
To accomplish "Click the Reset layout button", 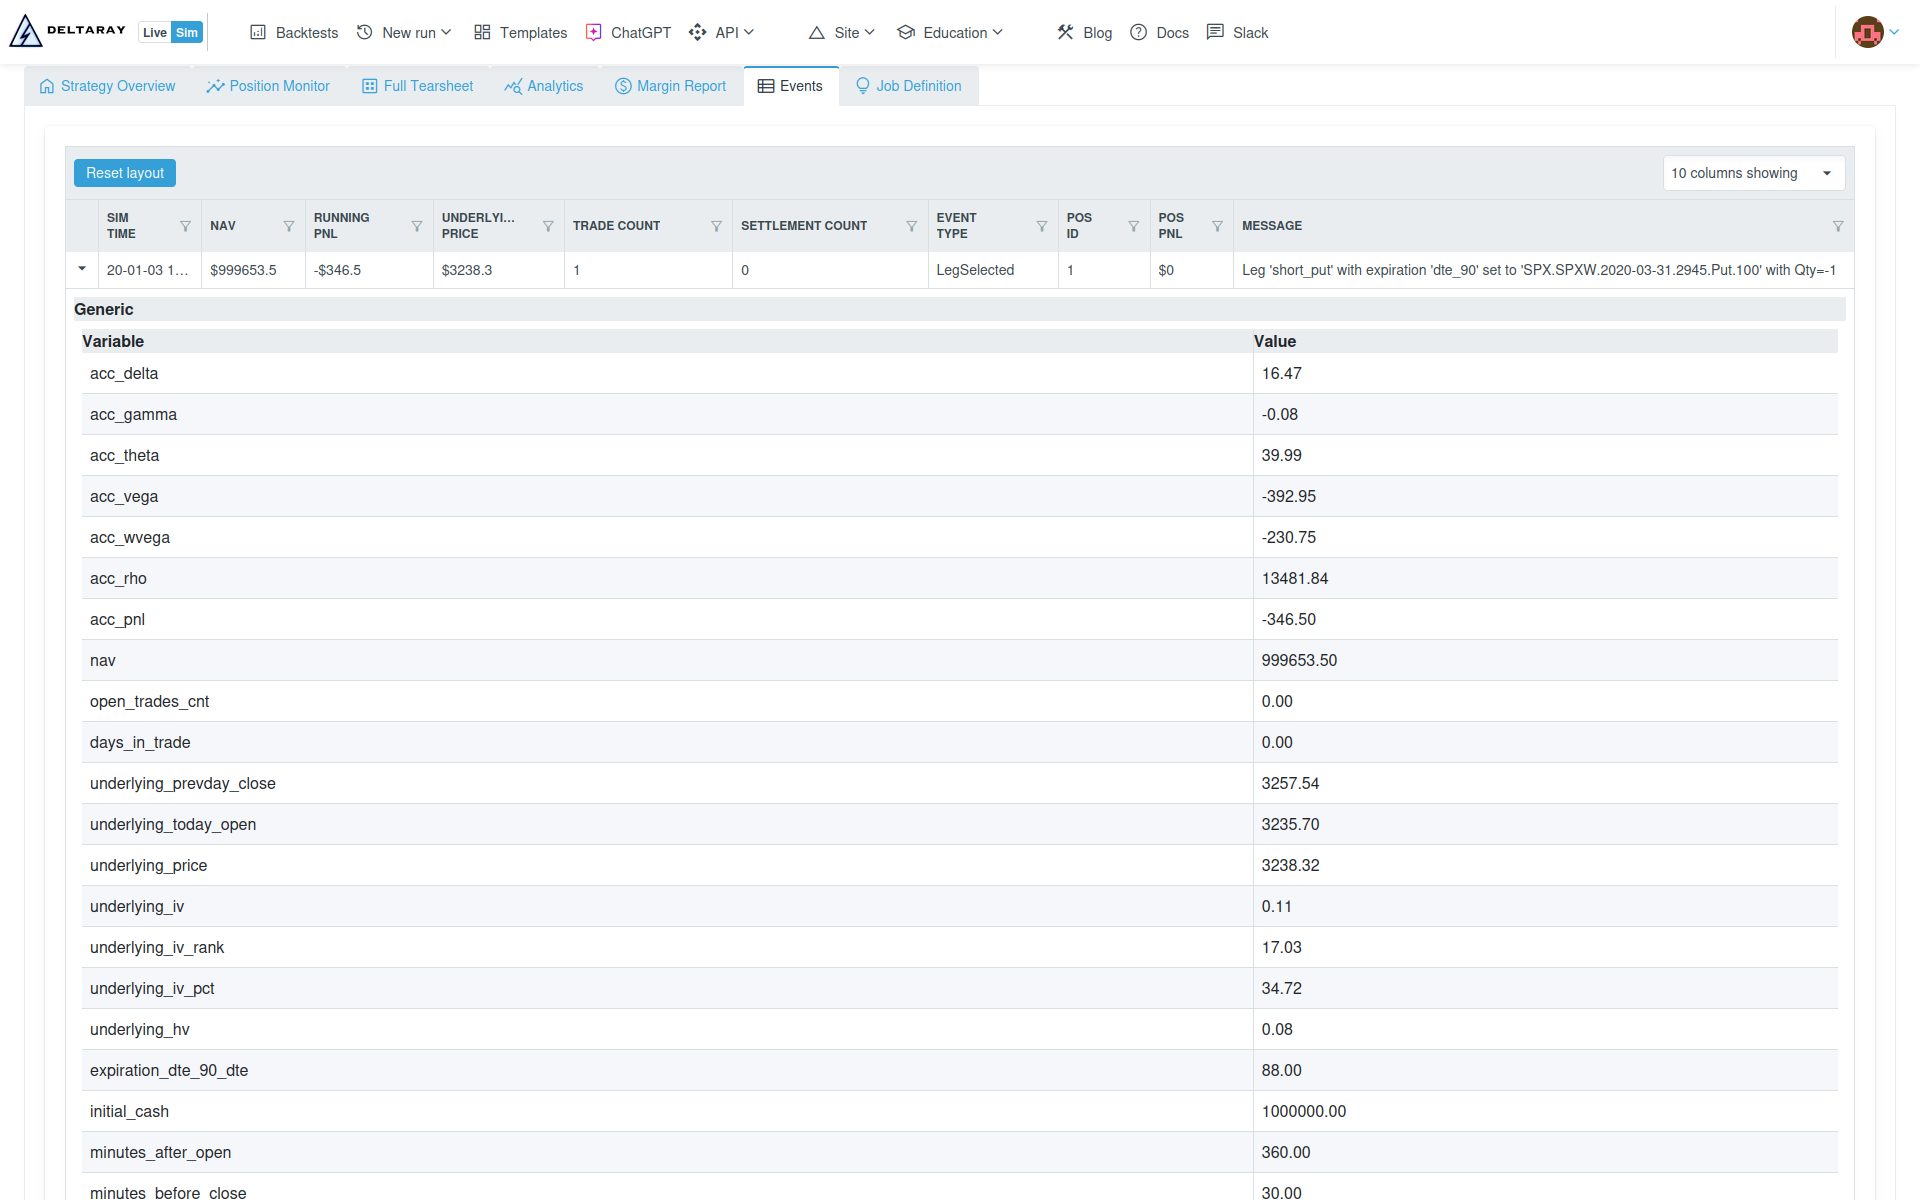I will [x=125, y=173].
